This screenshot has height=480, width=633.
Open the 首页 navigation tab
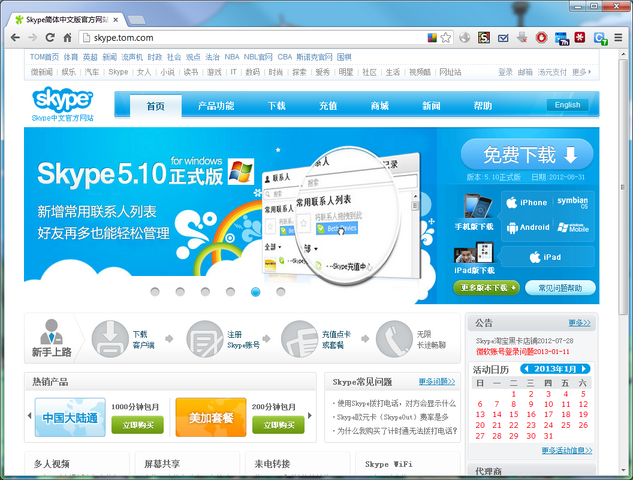click(155, 106)
